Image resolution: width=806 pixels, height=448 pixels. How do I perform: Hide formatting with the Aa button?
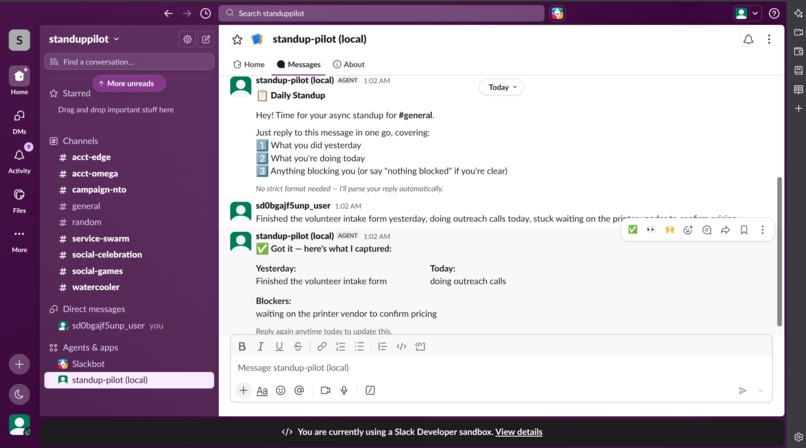(262, 390)
